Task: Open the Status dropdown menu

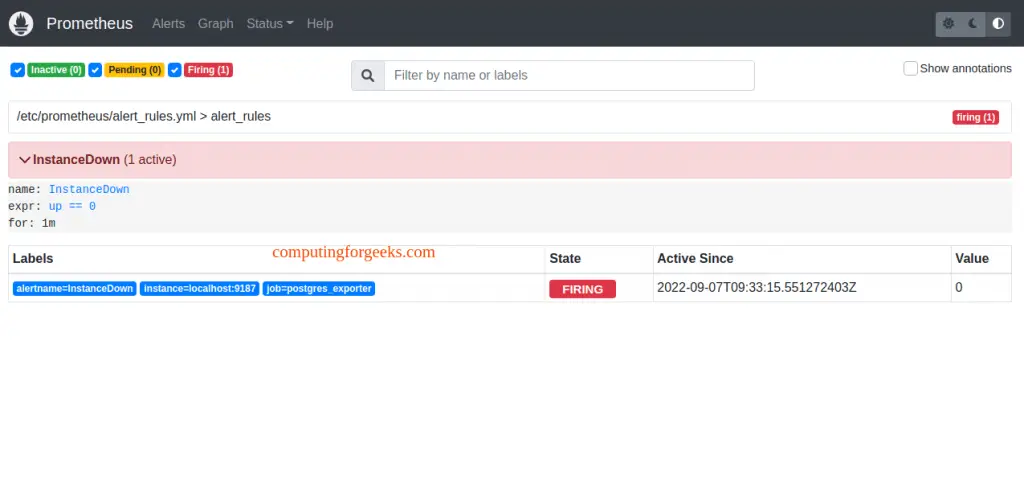Action: [270, 24]
